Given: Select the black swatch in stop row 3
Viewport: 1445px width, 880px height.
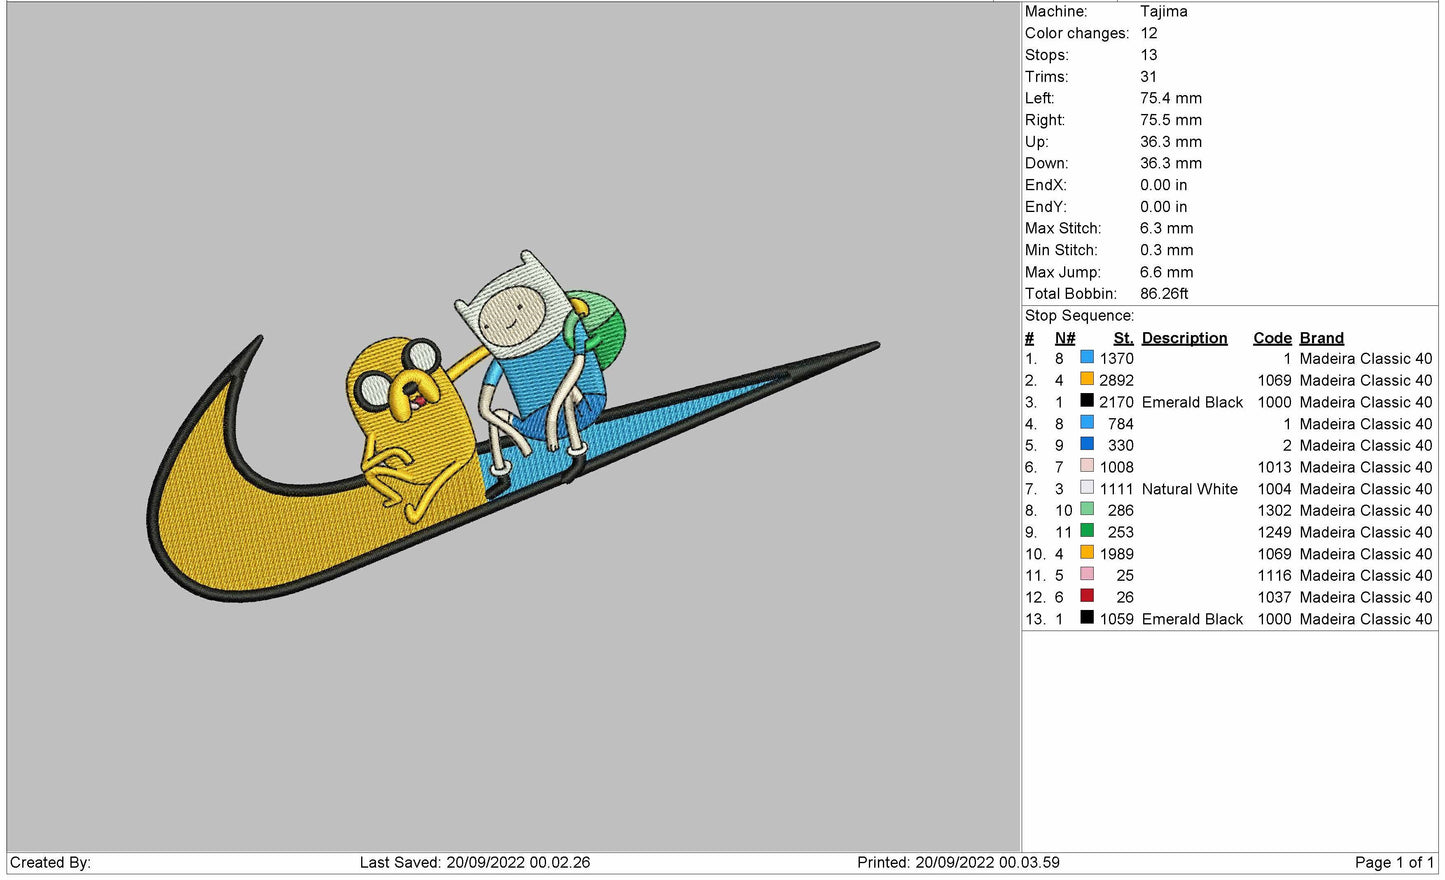Looking at the screenshot, I should click(x=1086, y=401).
